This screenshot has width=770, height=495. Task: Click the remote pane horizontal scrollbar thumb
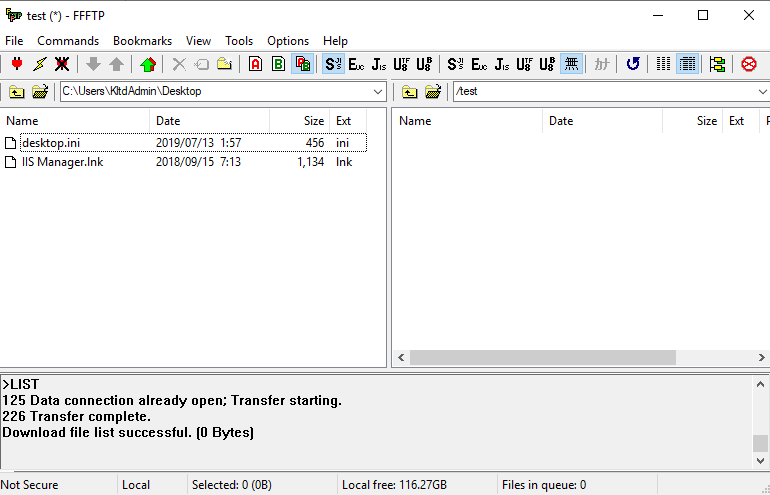click(543, 358)
